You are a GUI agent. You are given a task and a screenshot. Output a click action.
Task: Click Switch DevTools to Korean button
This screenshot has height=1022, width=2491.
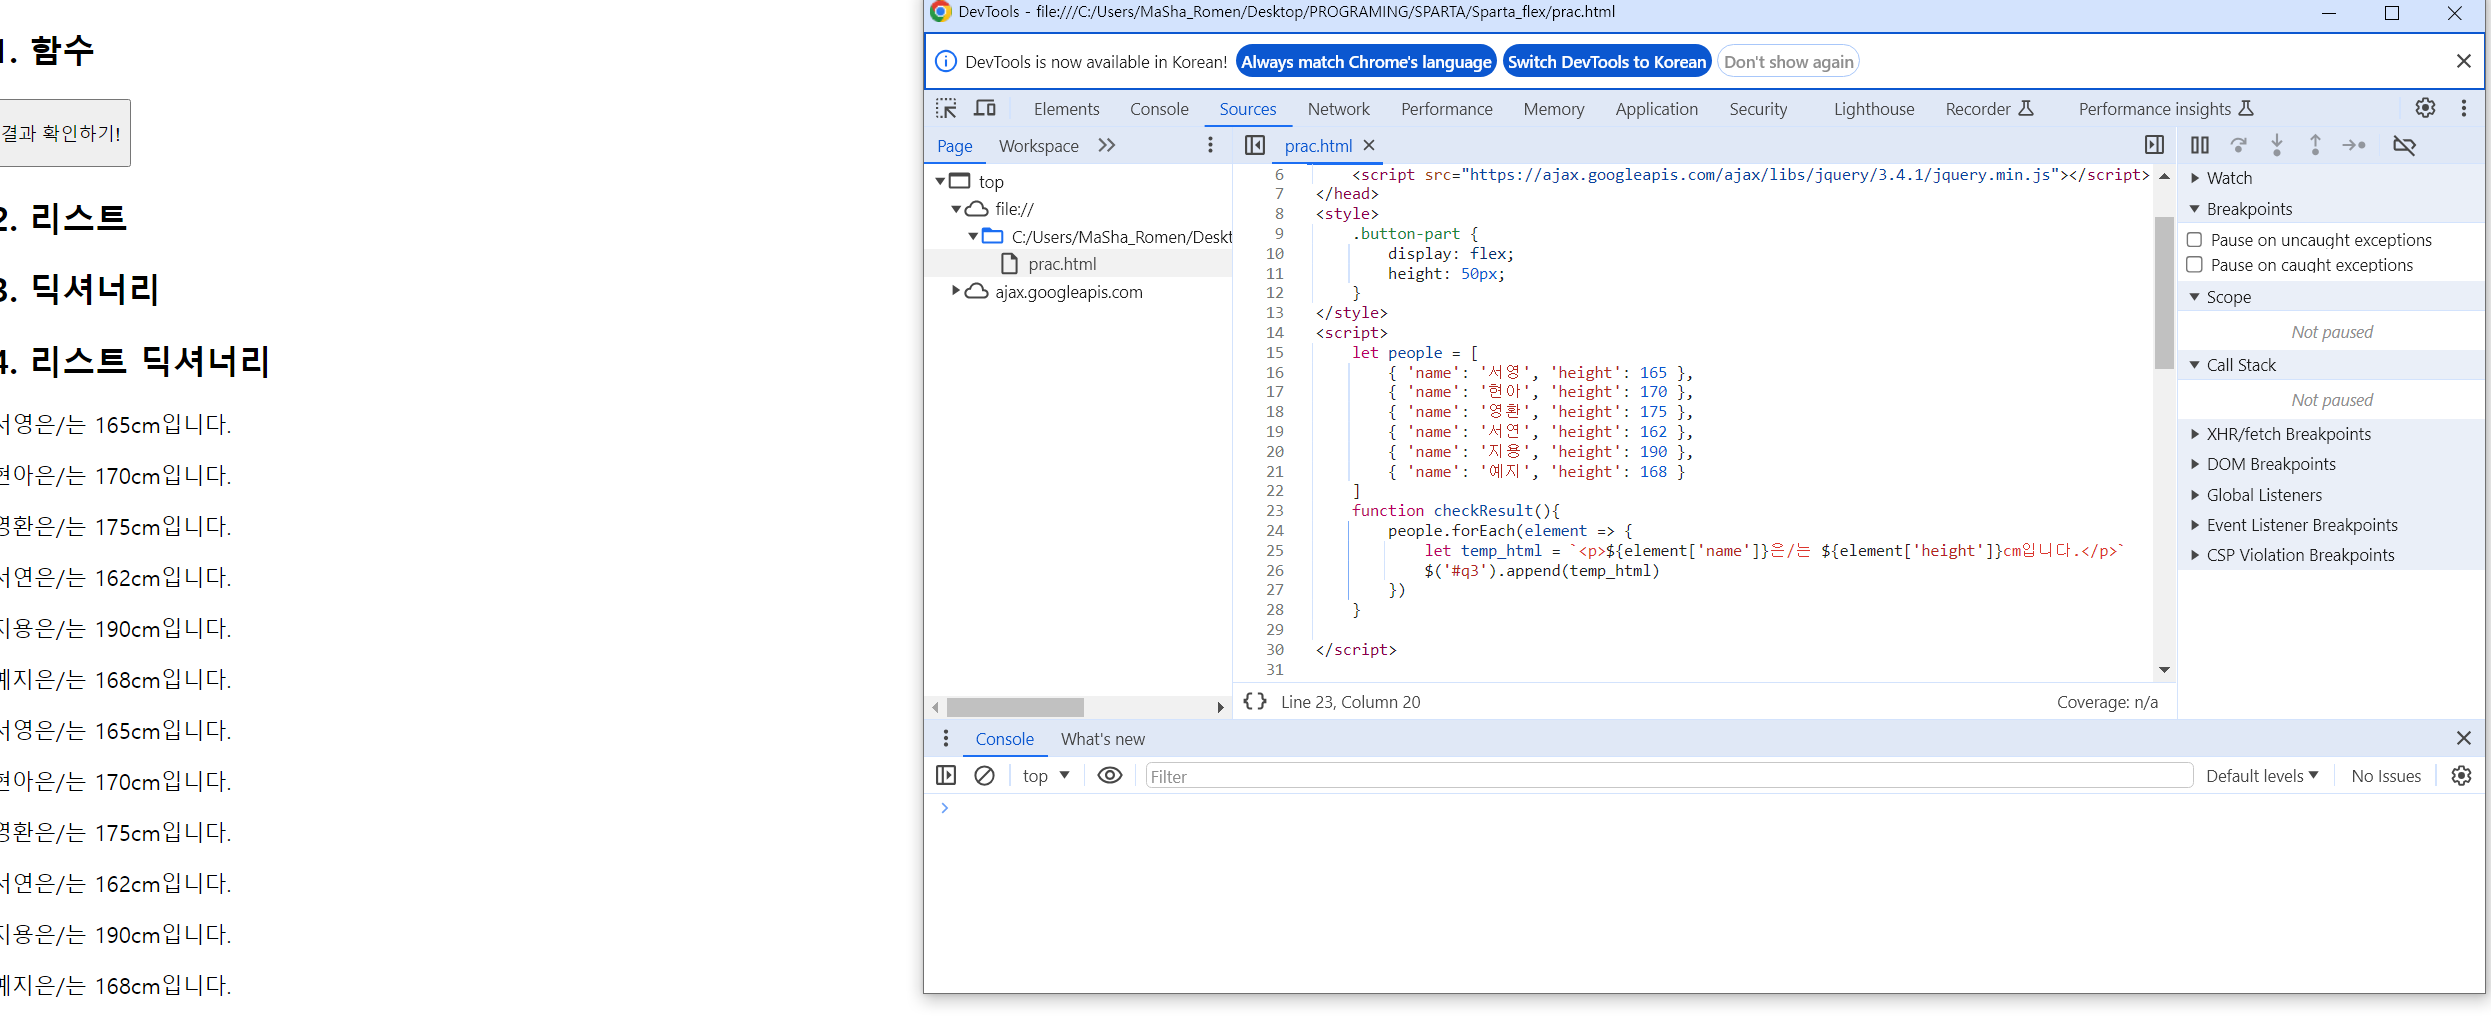coord(1607,62)
